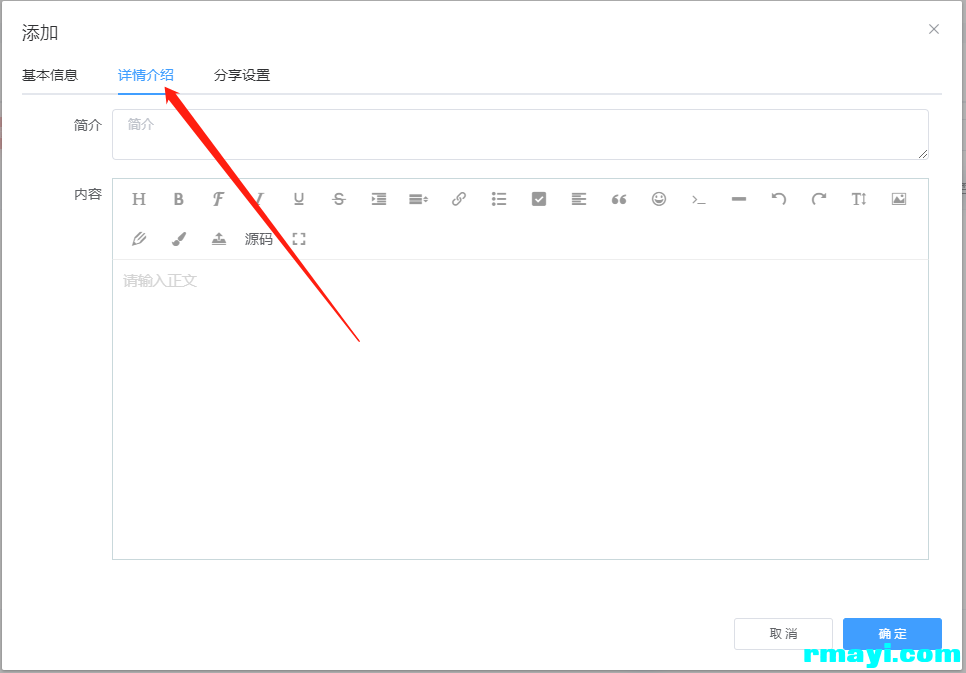Open the font family (F) tool

pos(218,199)
